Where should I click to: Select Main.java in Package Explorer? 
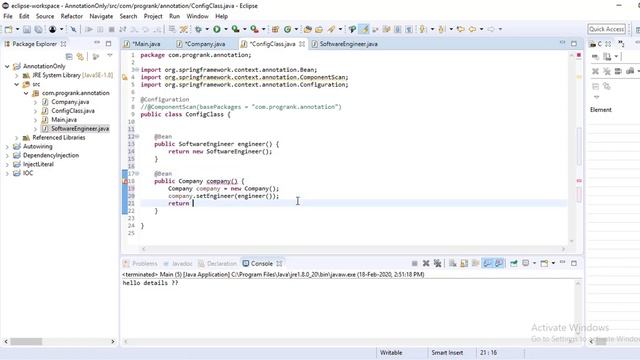point(64,120)
